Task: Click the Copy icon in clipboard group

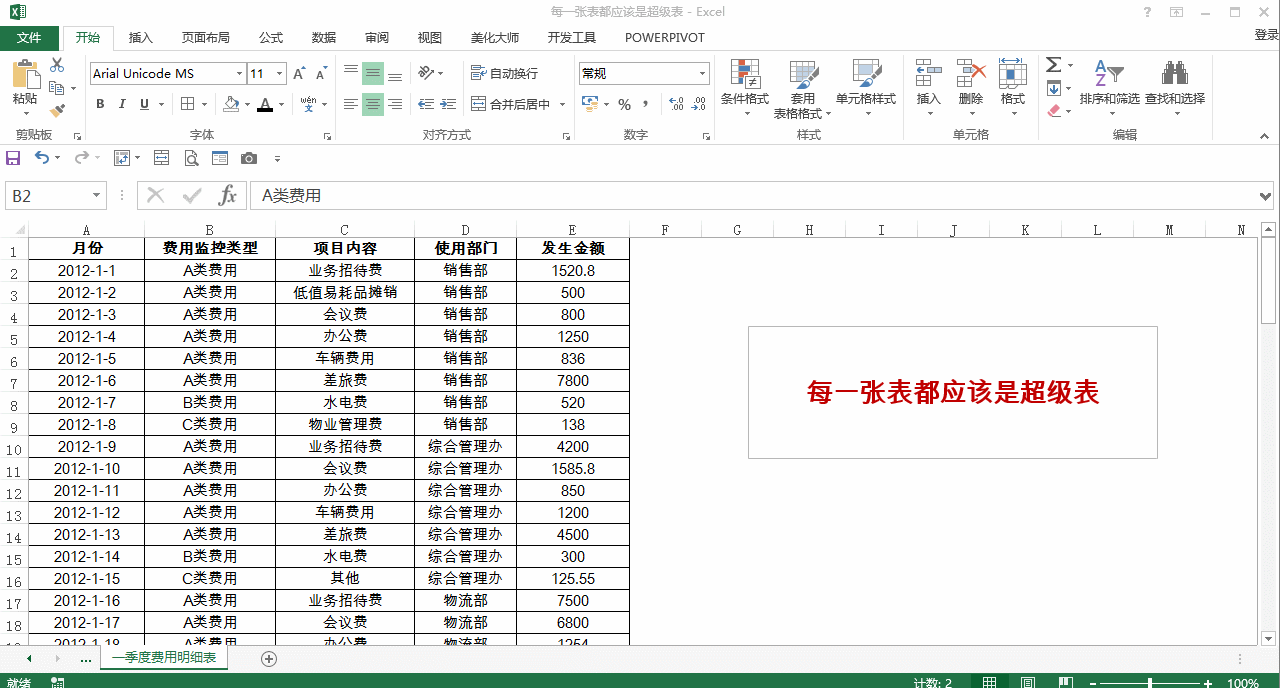Action: pyautogui.click(x=55, y=88)
